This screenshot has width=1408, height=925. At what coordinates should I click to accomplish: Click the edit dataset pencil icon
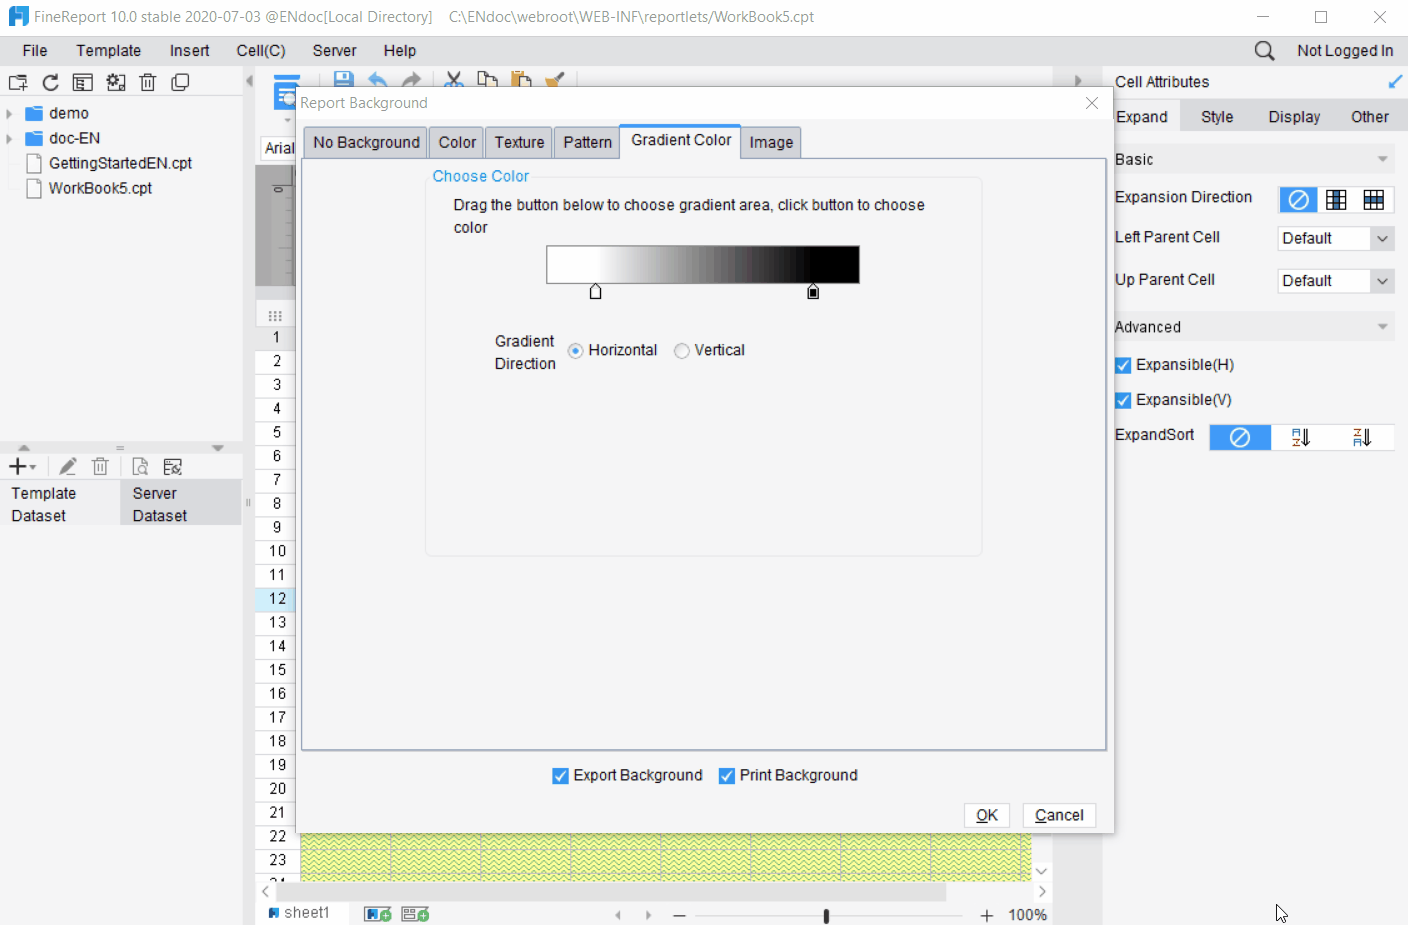pyautogui.click(x=68, y=465)
